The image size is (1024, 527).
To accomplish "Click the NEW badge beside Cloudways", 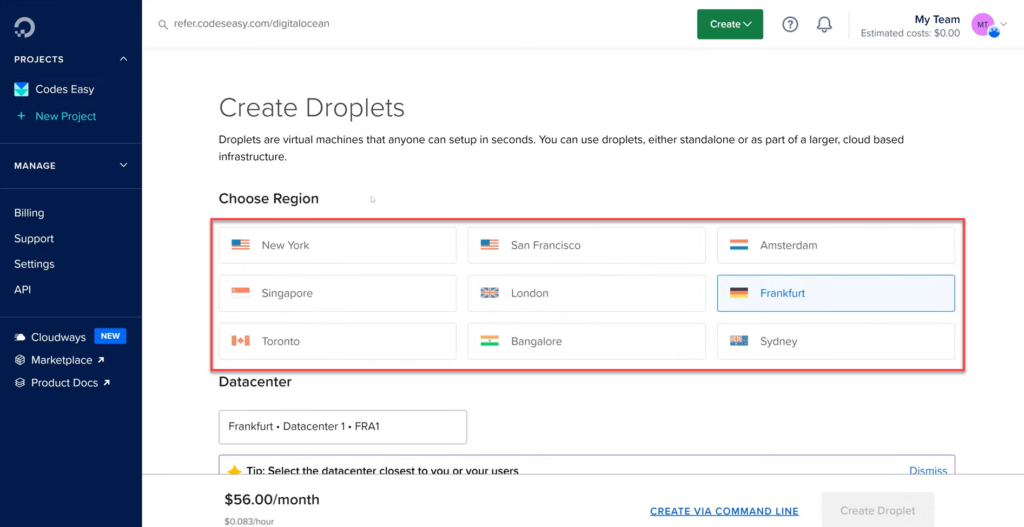I will [x=110, y=336].
